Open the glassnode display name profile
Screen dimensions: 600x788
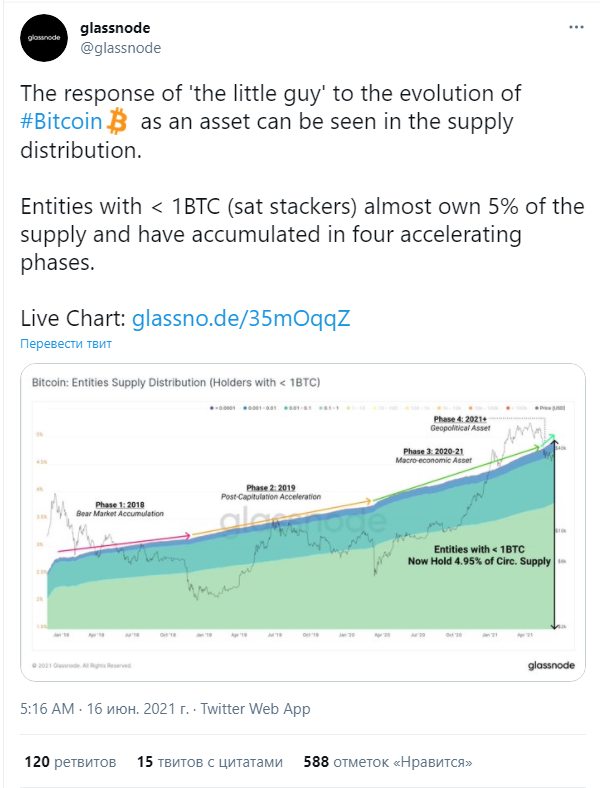pos(115,28)
